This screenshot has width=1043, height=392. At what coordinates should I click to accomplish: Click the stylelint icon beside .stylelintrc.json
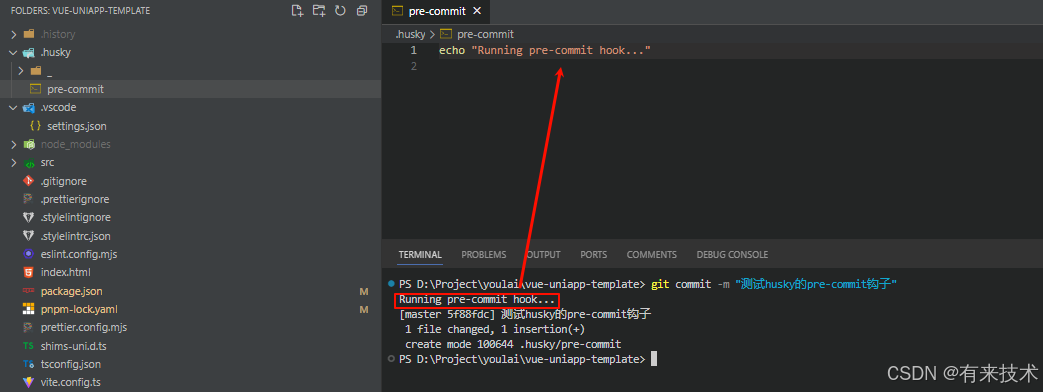28,236
